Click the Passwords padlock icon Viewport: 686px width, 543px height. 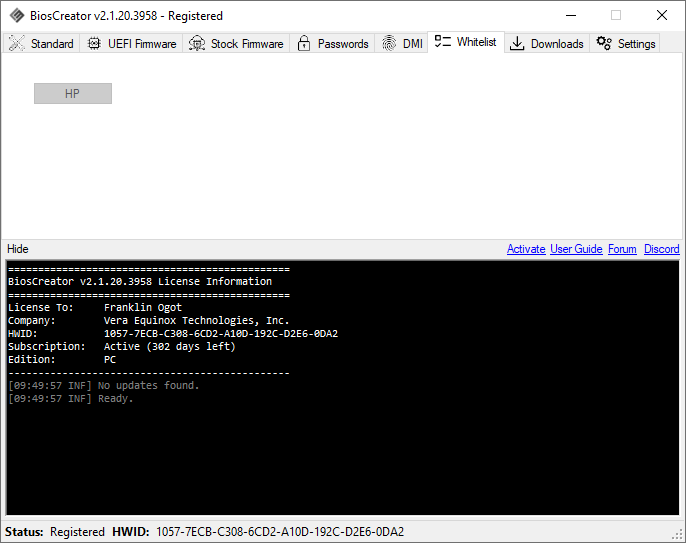(x=304, y=43)
